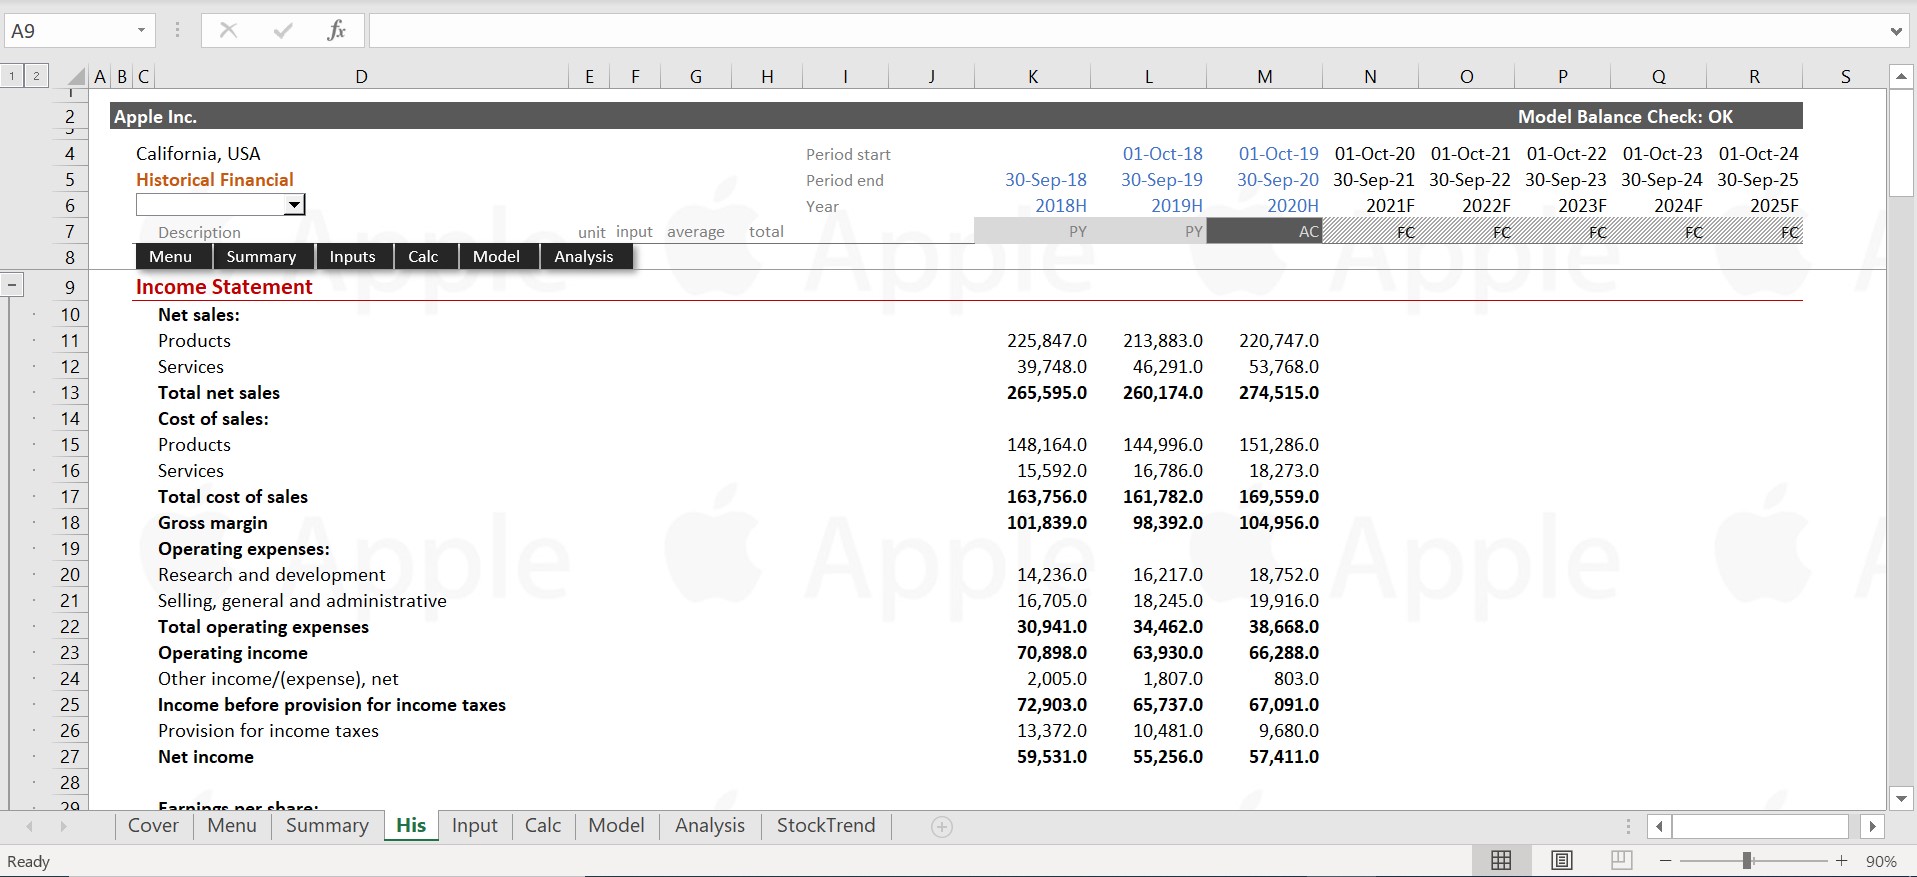Click the Enter checkmark formula bar icon
The width and height of the screenshot is (1917, 877).
(x=283, y=30)
